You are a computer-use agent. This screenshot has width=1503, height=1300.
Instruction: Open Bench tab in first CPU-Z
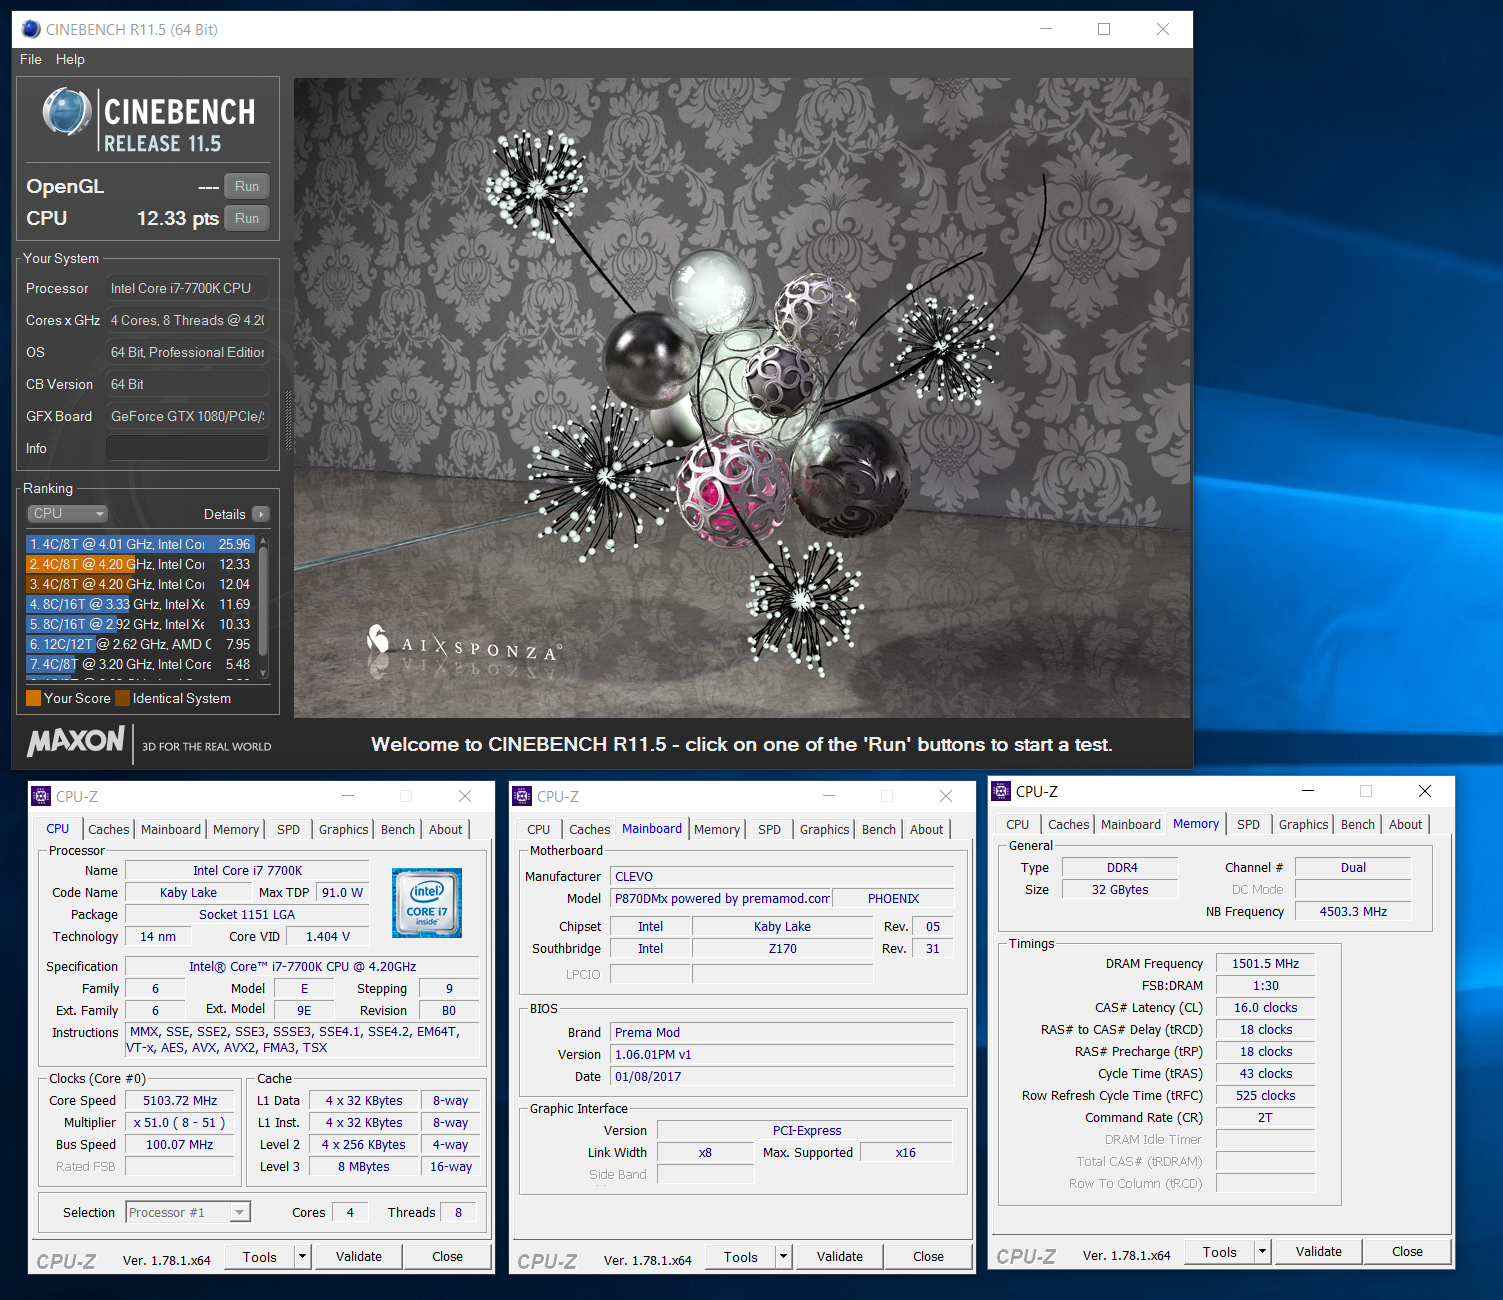[398, 829]
